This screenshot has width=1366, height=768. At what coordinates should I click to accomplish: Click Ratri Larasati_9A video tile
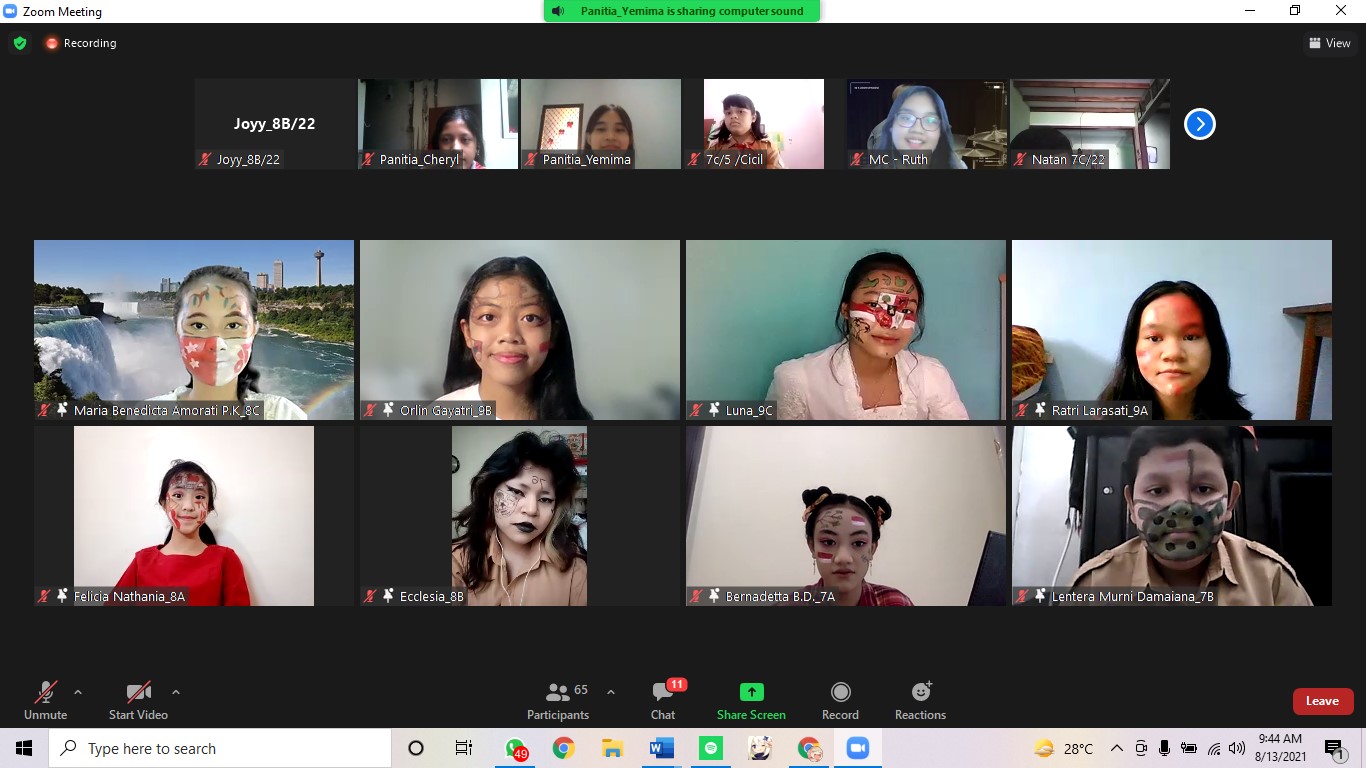[x=1172, y=330]
